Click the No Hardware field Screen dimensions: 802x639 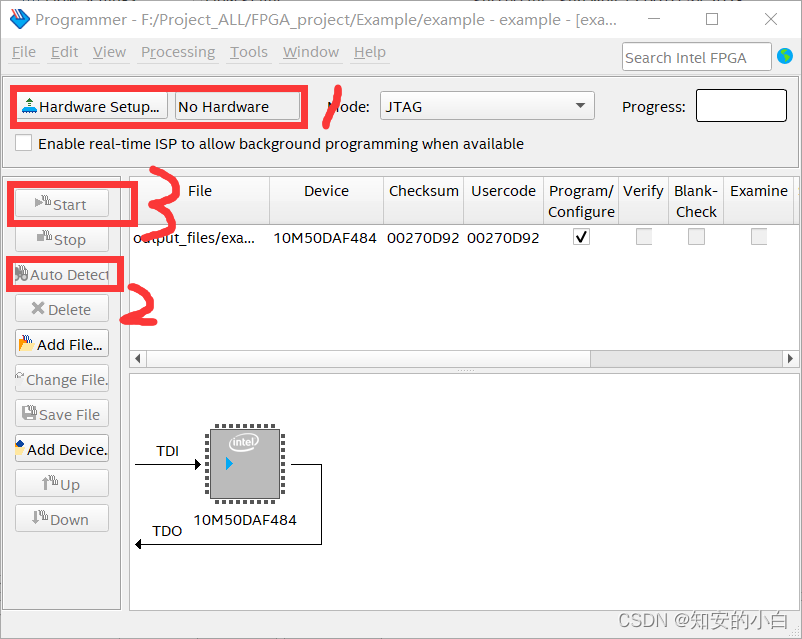pyautogui.click(x=237, y=106)
